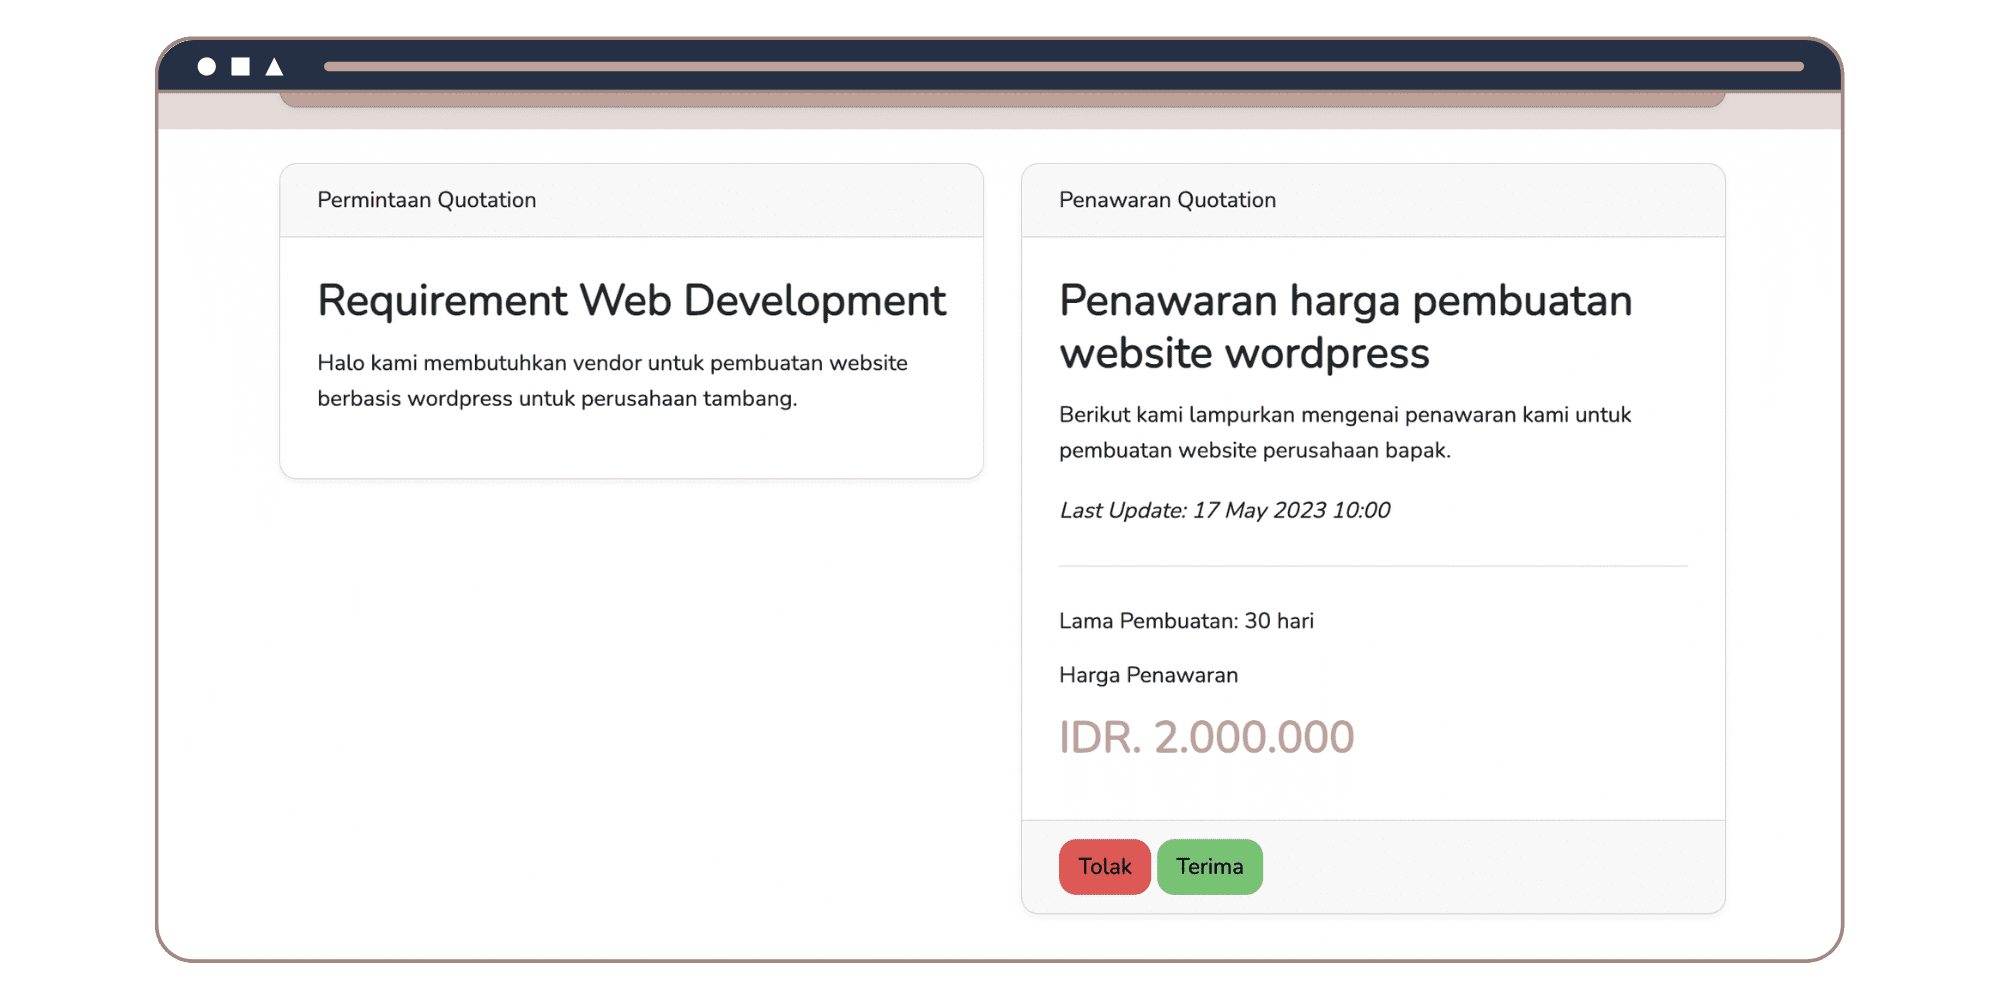Viewport: 2000px width, 1000px height.
Task: Click the empty footer area right of Terima
Action: [1490, 867]
